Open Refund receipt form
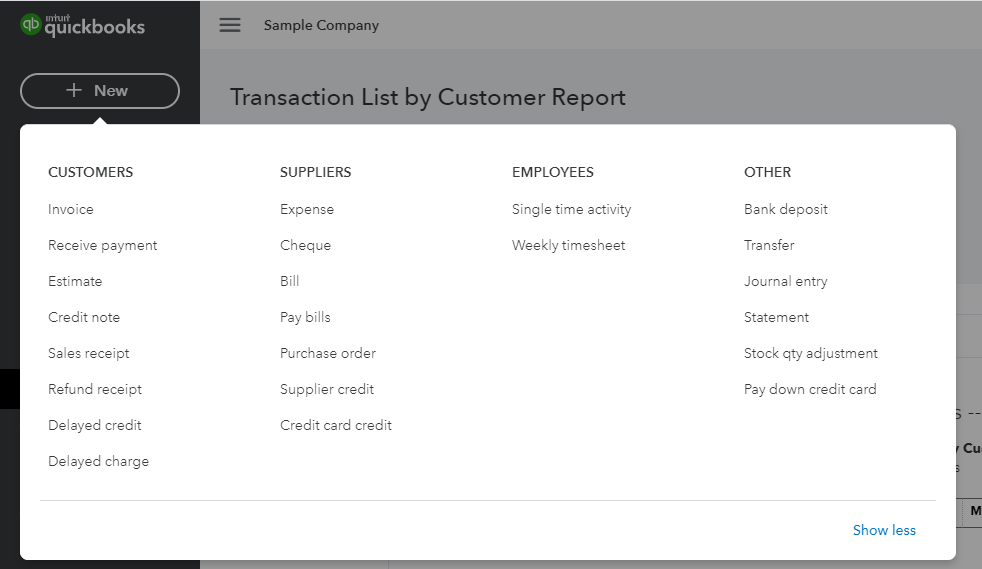Viewport: 982px width, 569px height. click(95, 389)
